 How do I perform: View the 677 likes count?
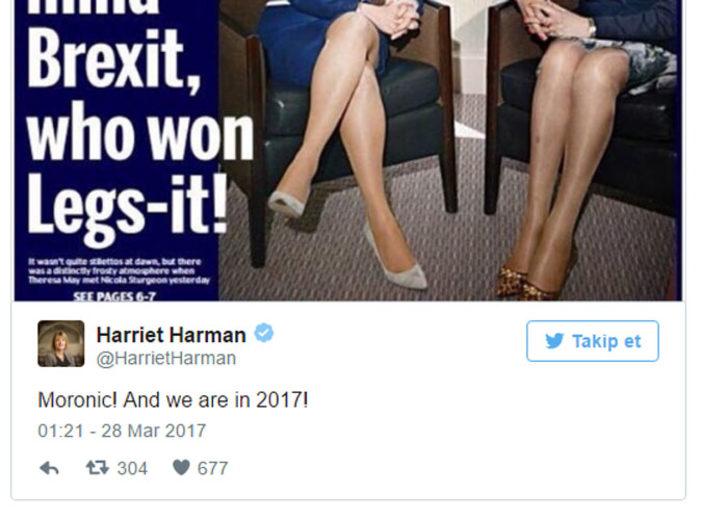213,468
